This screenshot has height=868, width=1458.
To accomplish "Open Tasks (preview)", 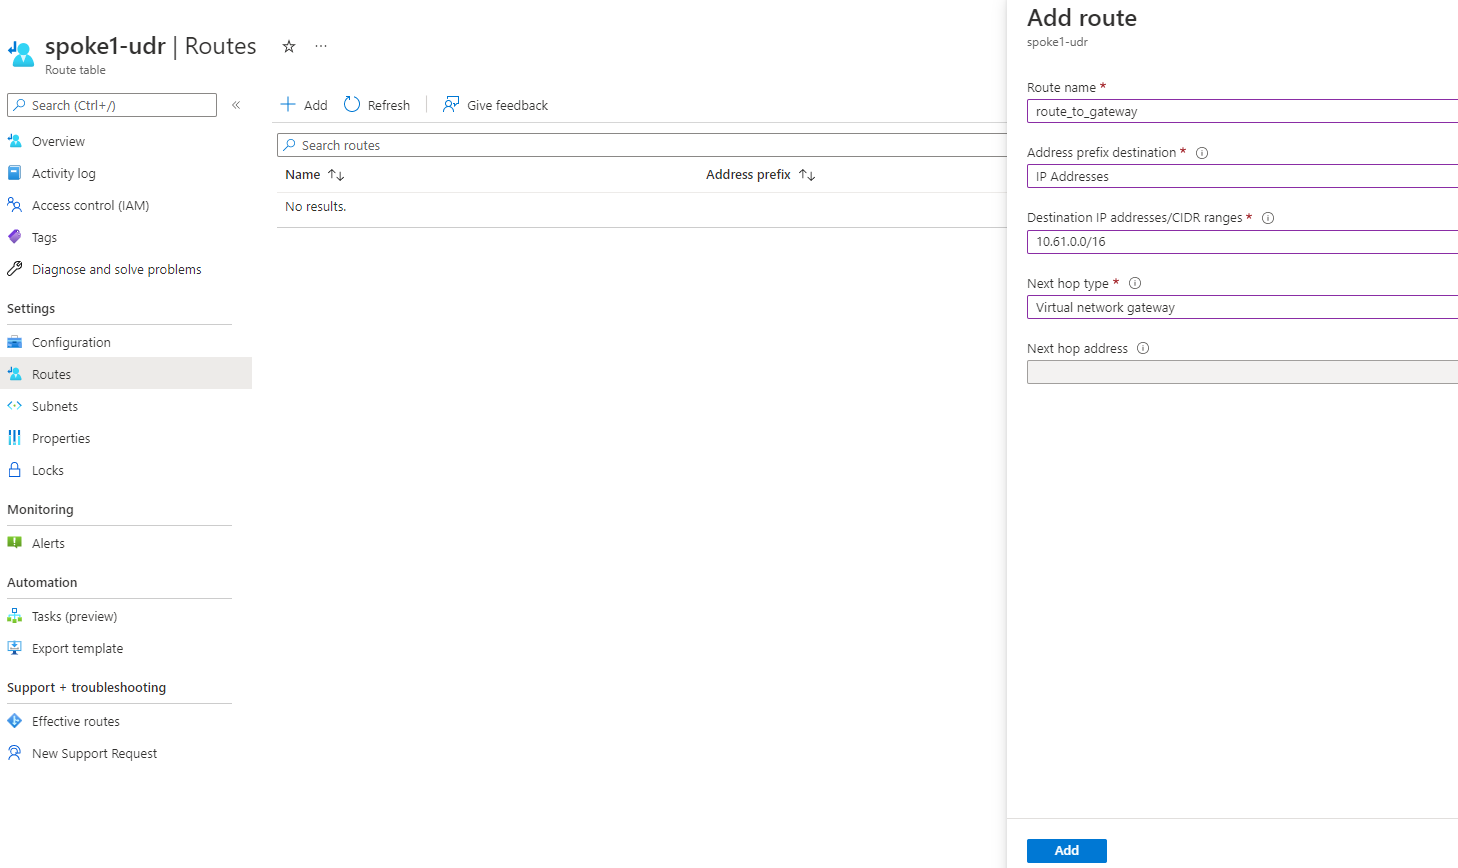I will click(74, 617).
